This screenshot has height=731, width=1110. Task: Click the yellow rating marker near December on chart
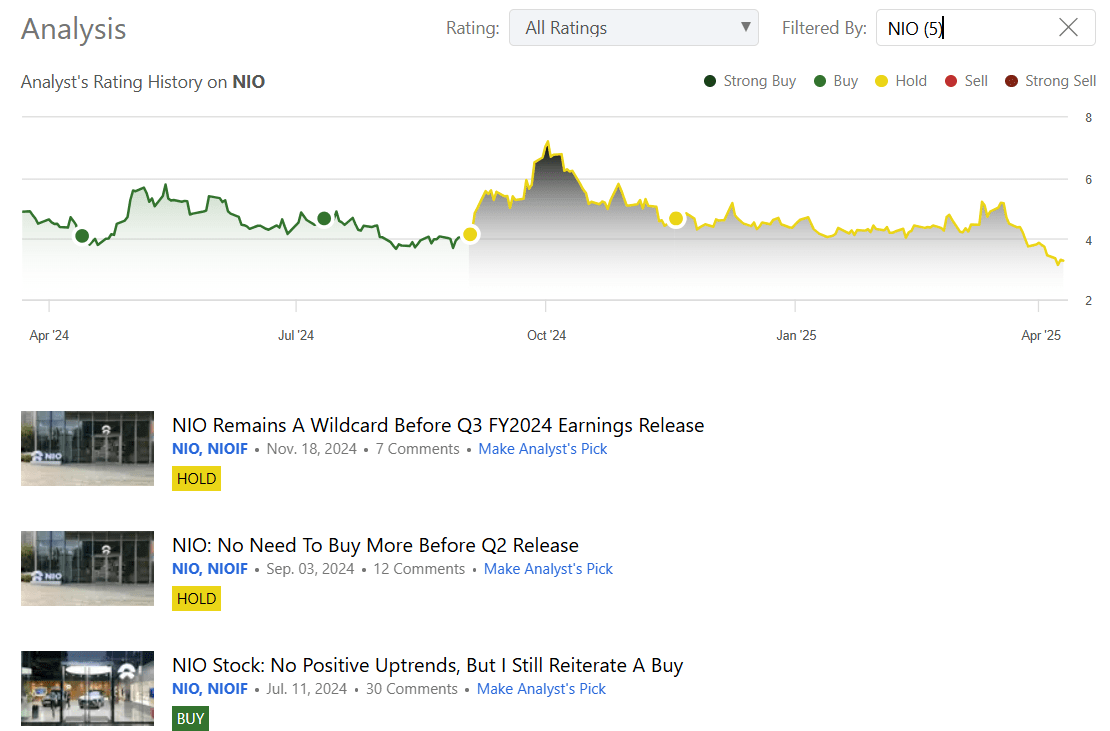click(x=676, y=218)
